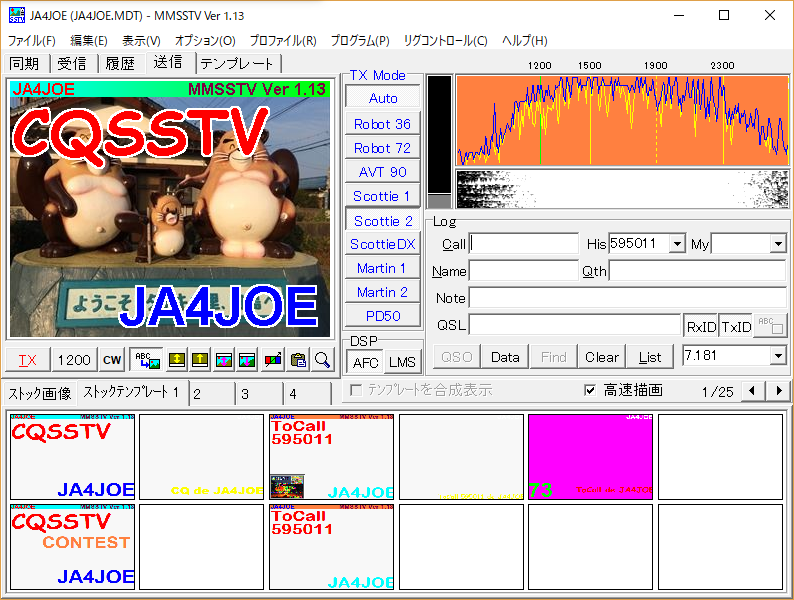Select PD50 TX mode
The height and width of the screenshot is (600, 794).
[383, 316]
